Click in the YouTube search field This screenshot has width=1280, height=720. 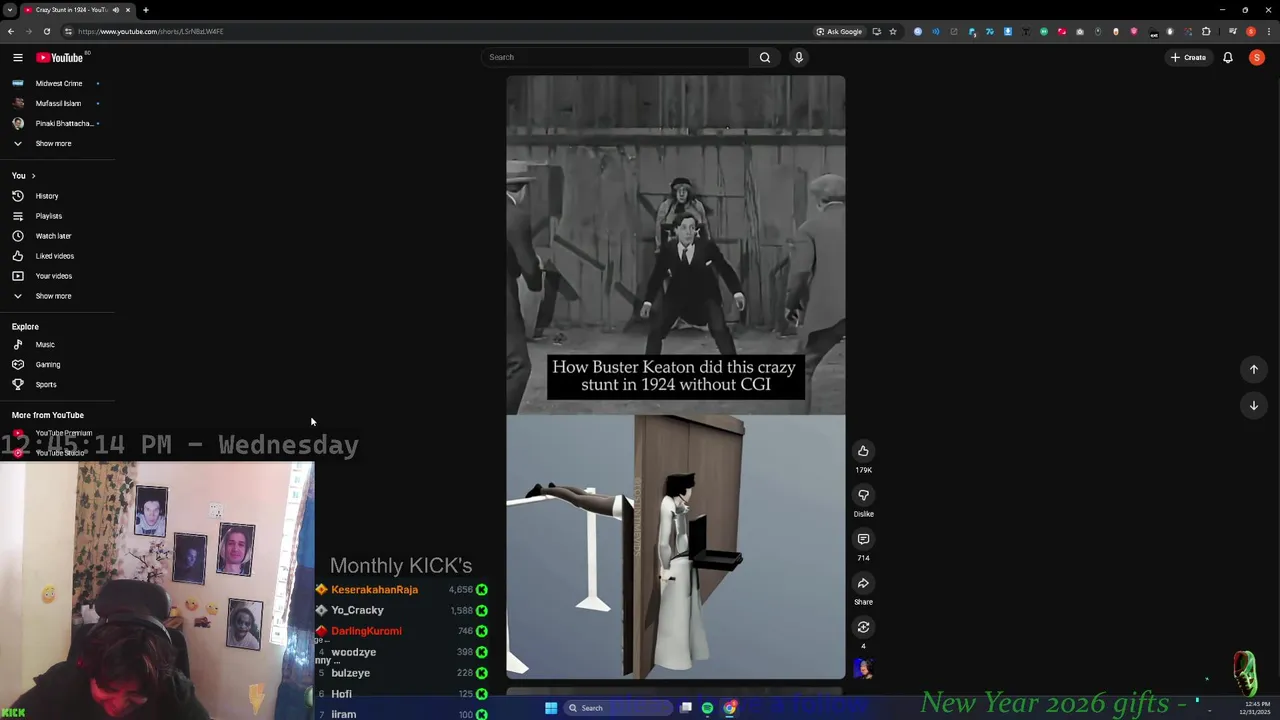pos(614,57)
